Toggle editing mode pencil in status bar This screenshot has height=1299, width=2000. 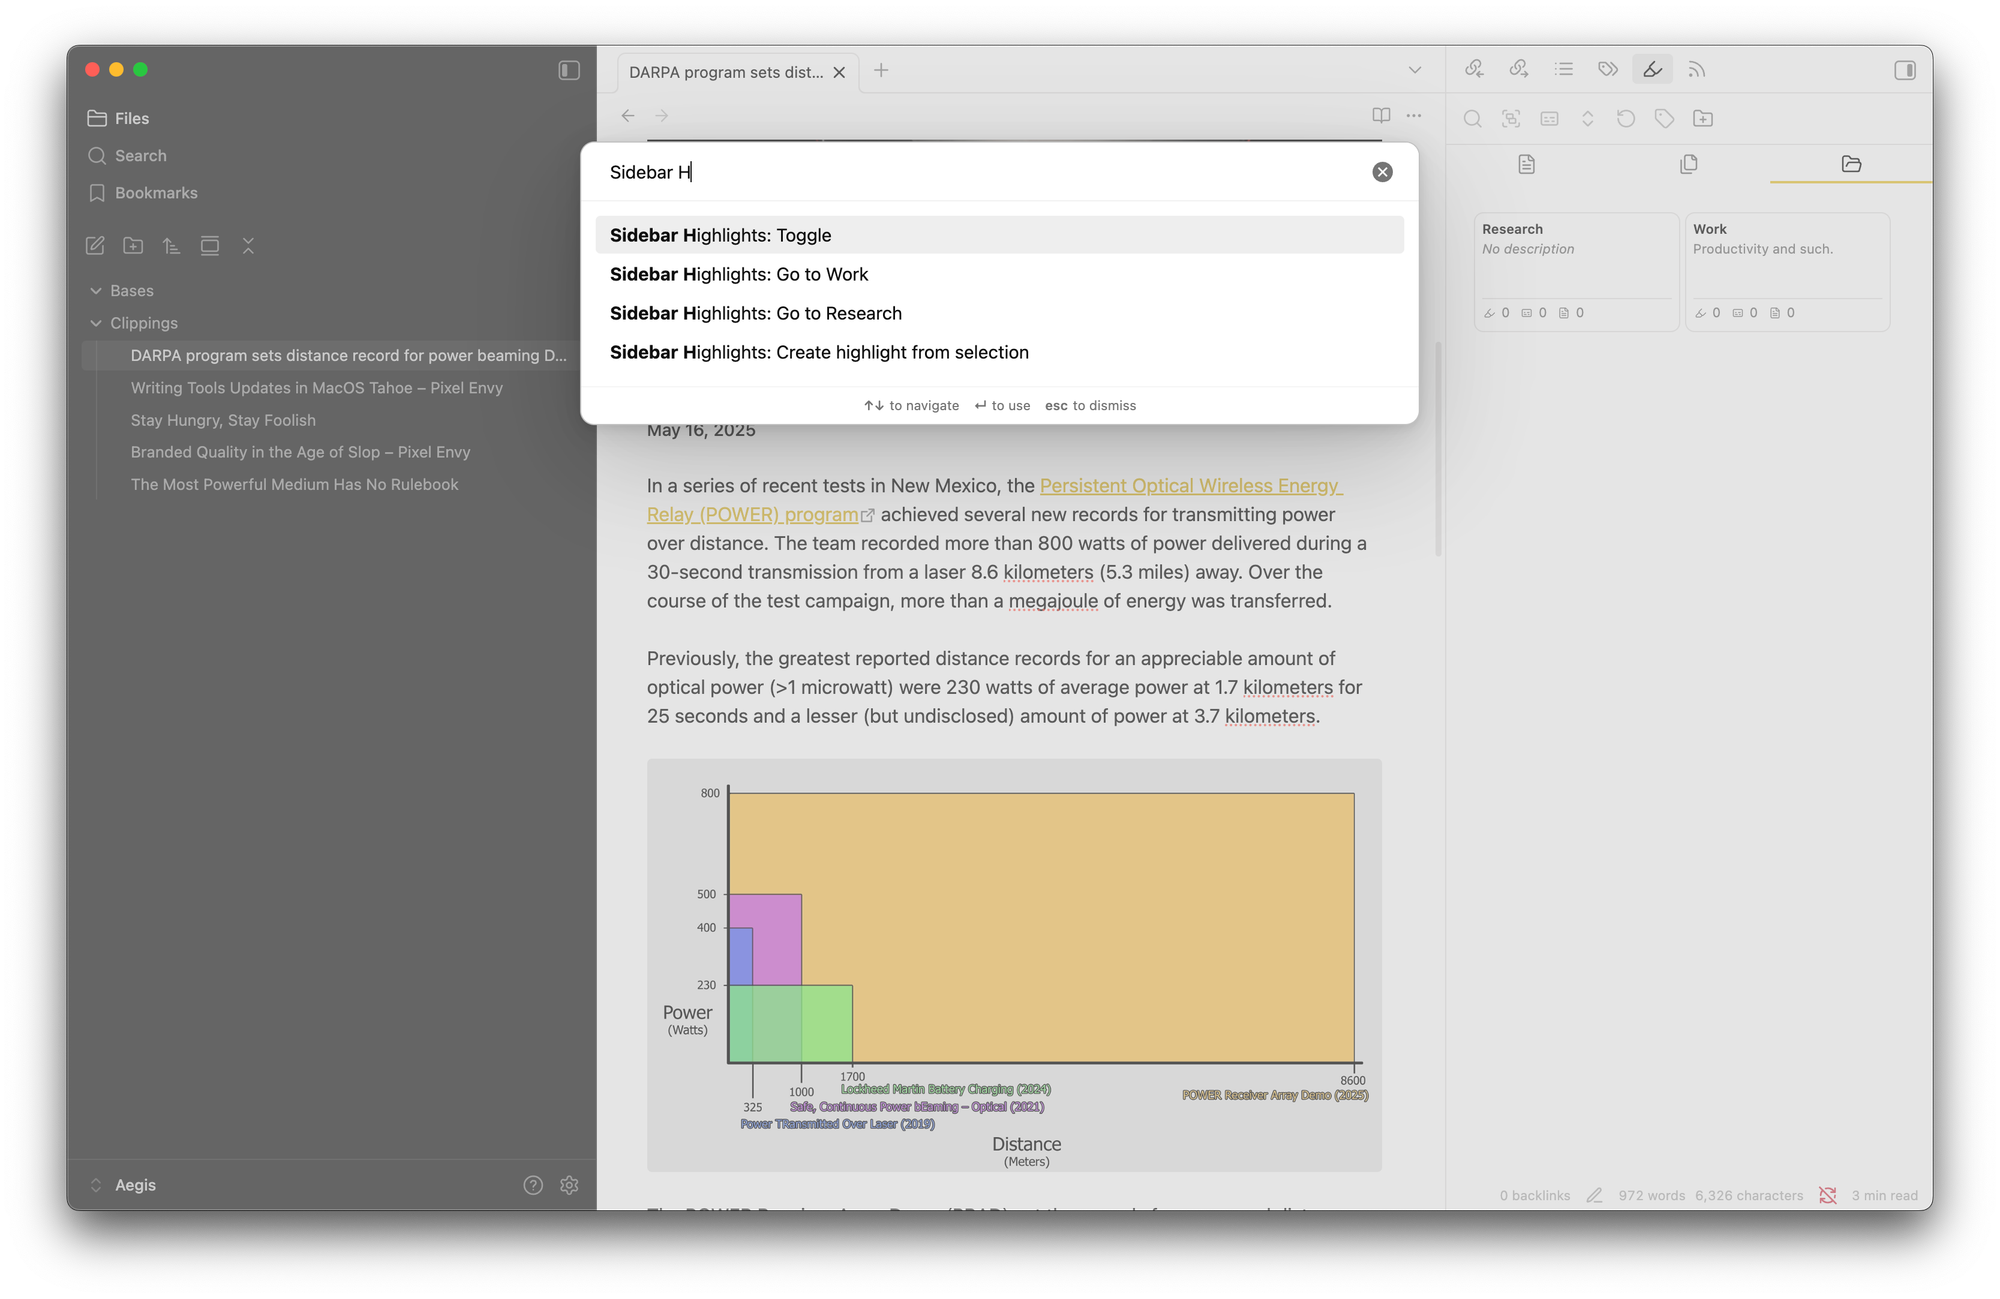click(x=1594, y=1195)
